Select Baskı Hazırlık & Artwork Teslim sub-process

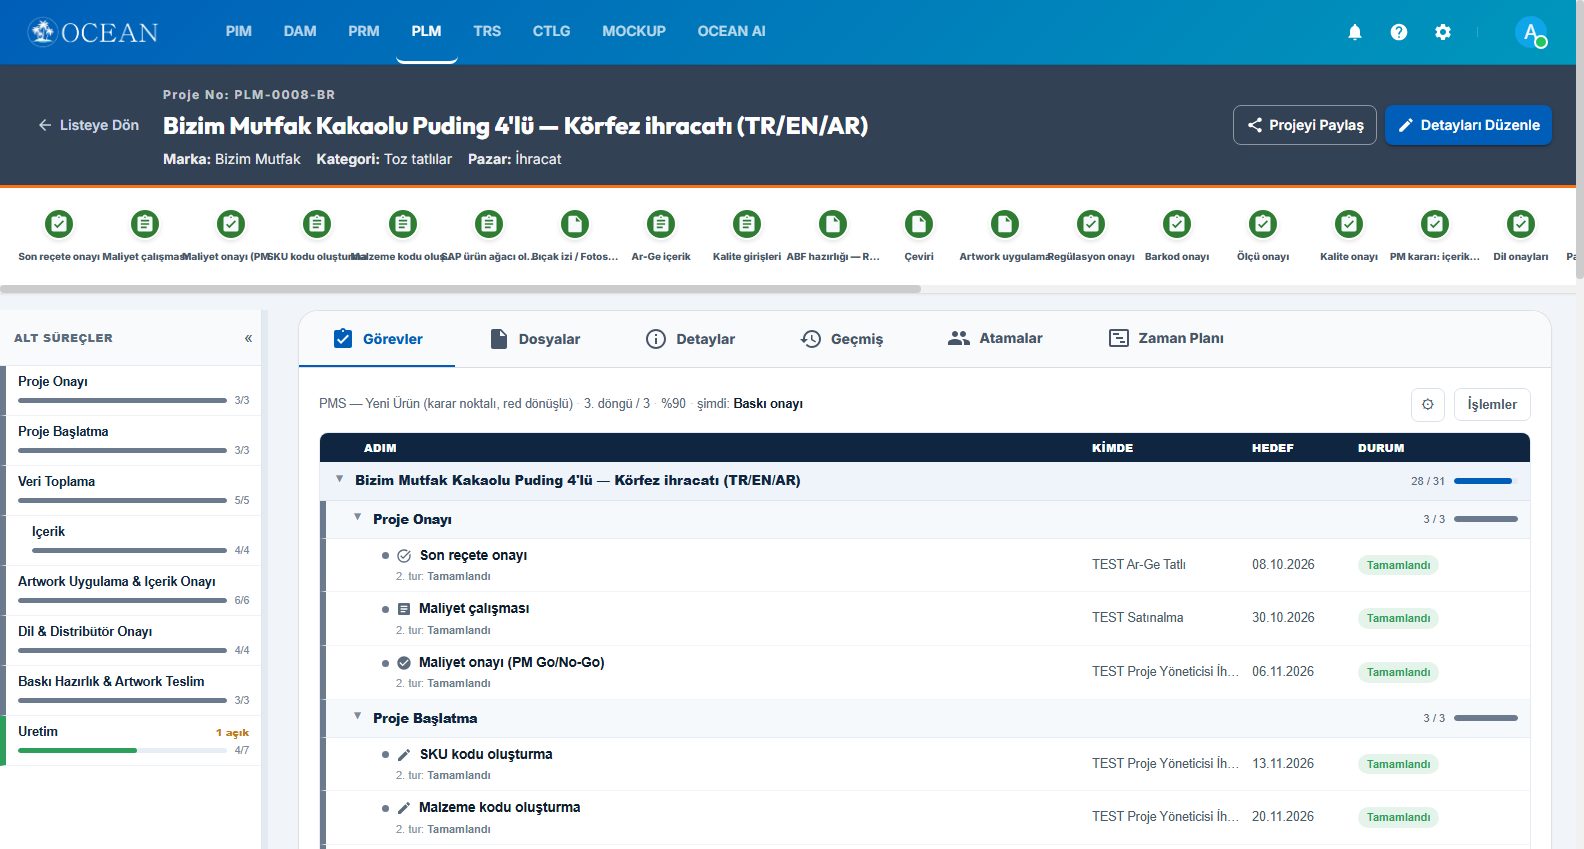(x=133, y=690)
